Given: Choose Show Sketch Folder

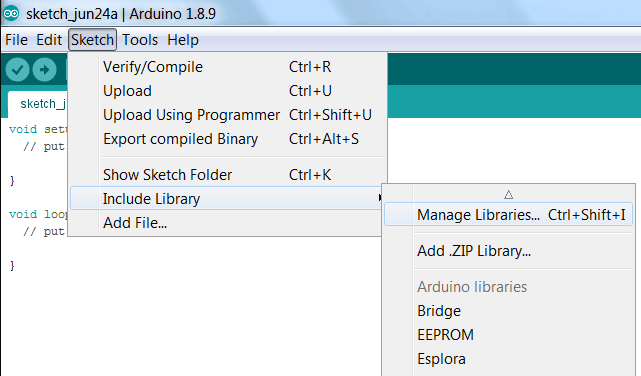Looking at the screenshot, I should [x=227, y=175].
